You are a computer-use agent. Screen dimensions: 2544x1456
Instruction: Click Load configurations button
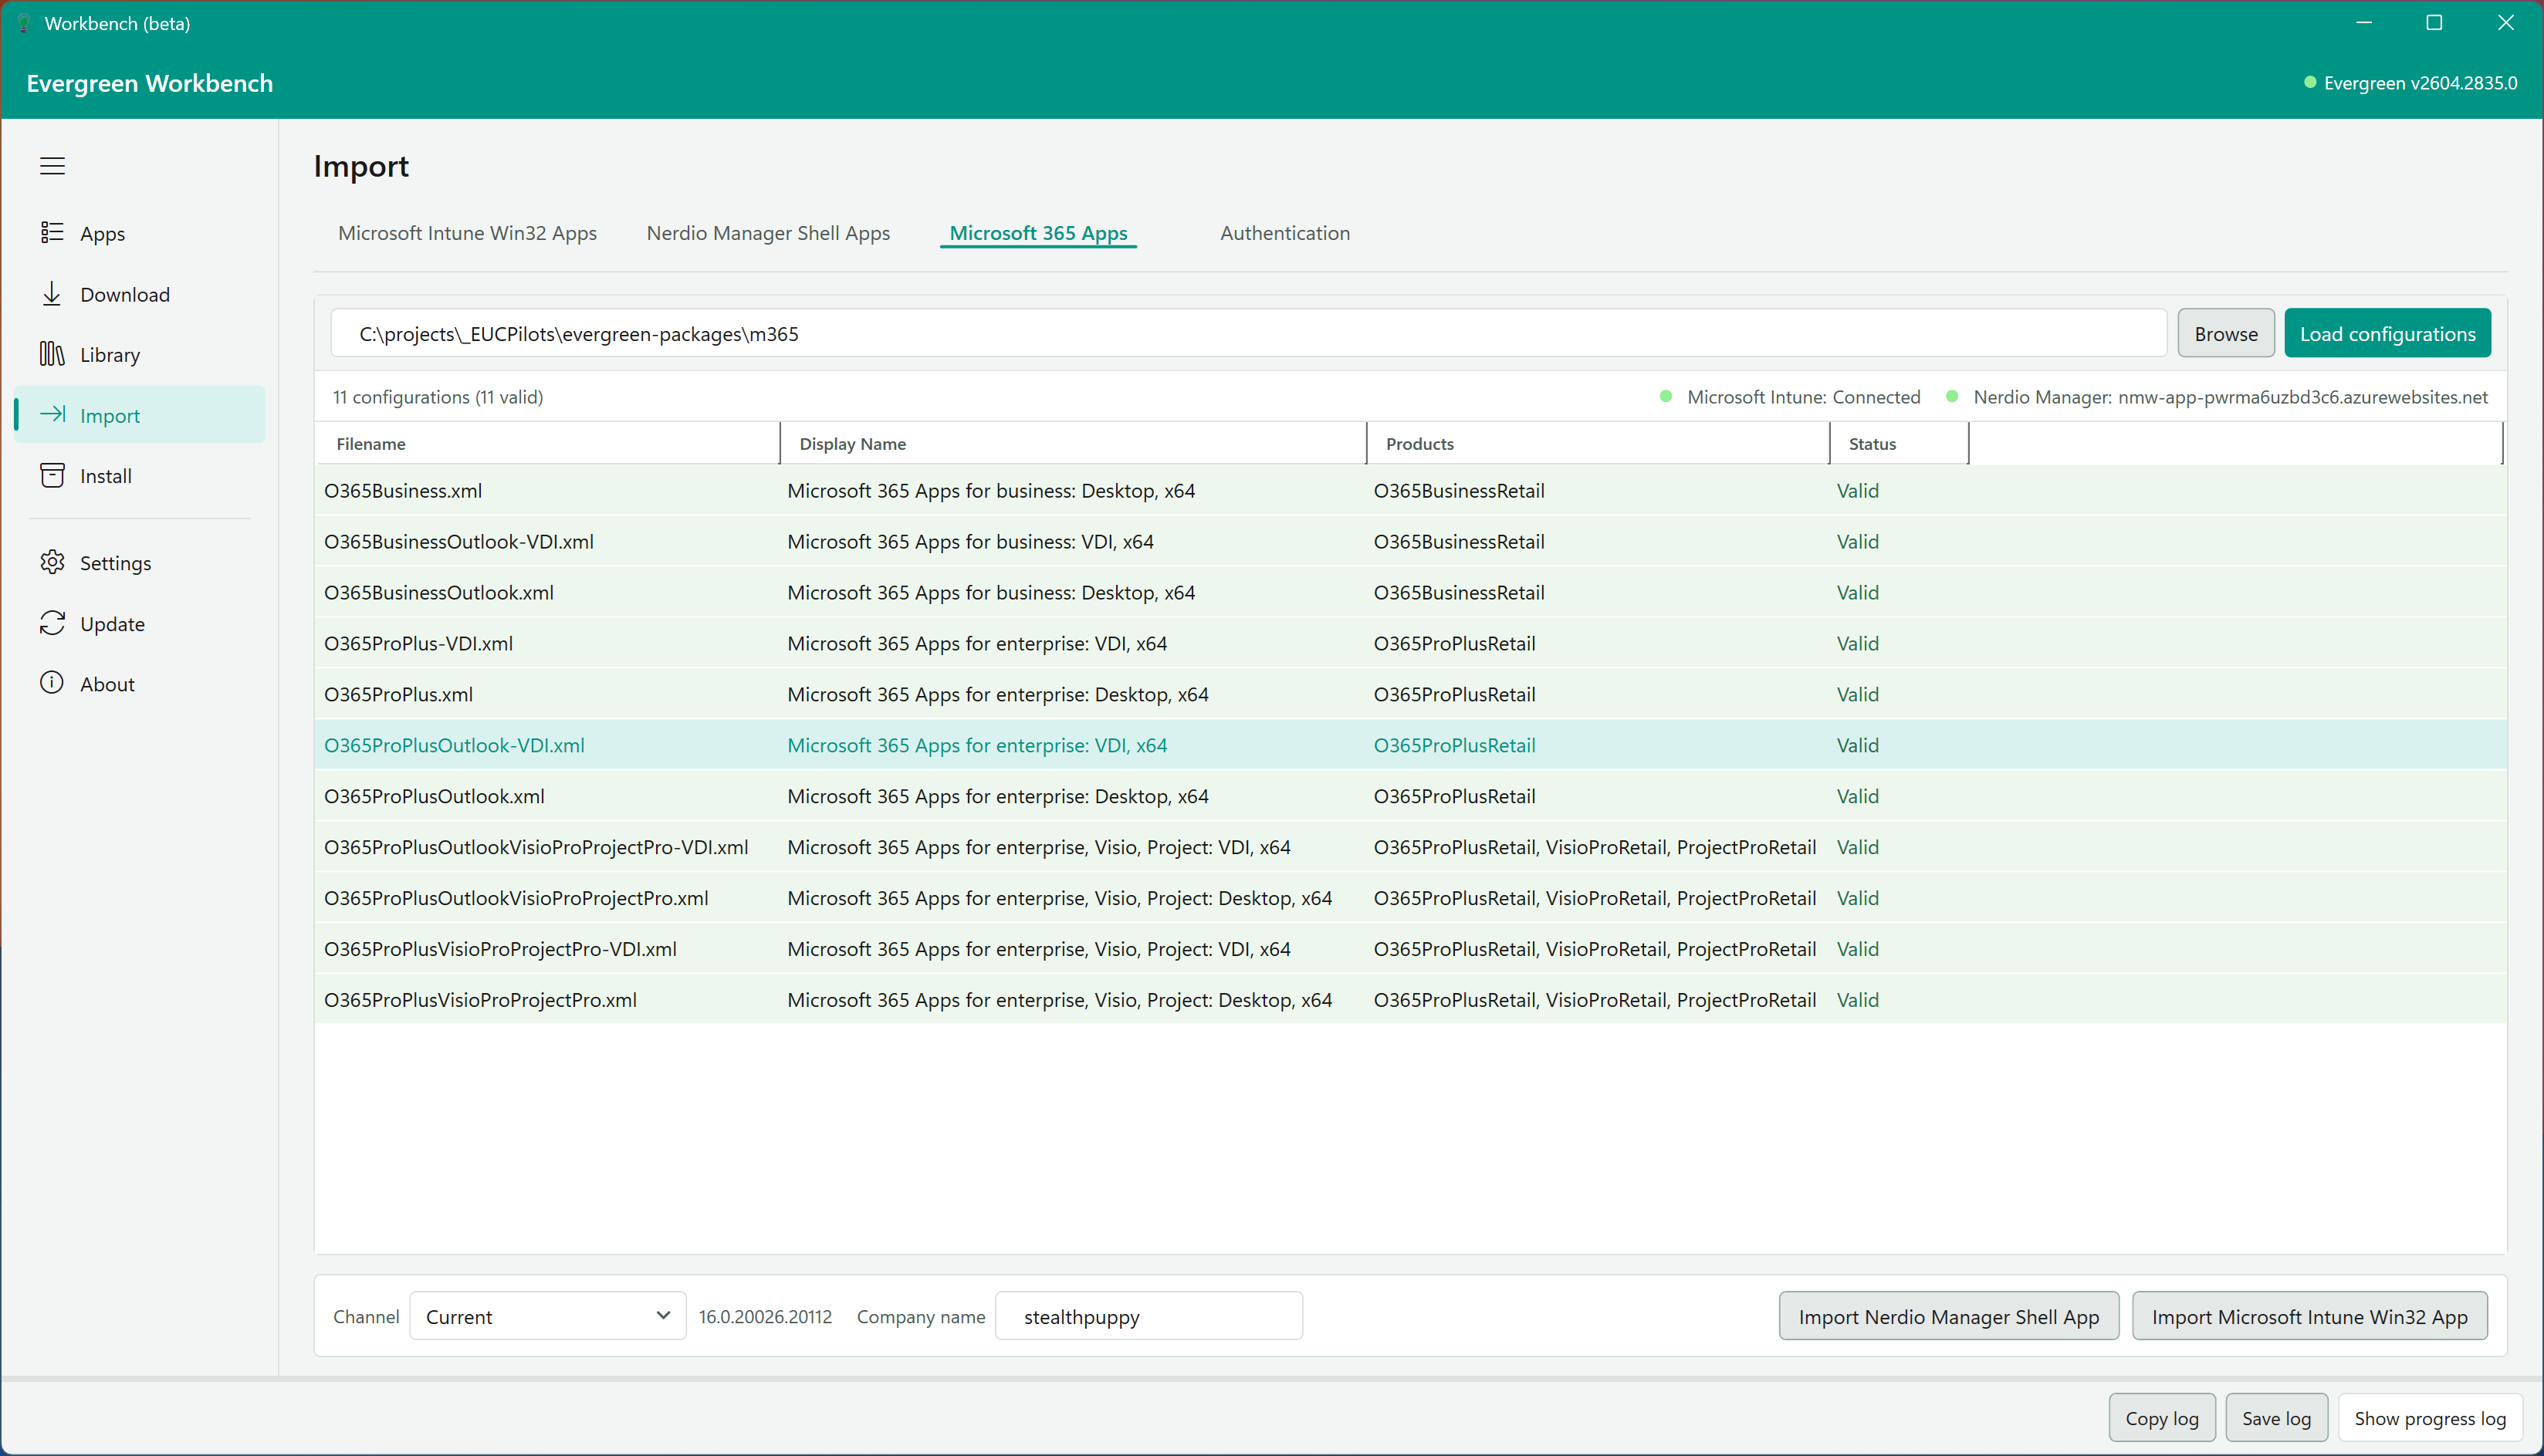coord(2387,333)
